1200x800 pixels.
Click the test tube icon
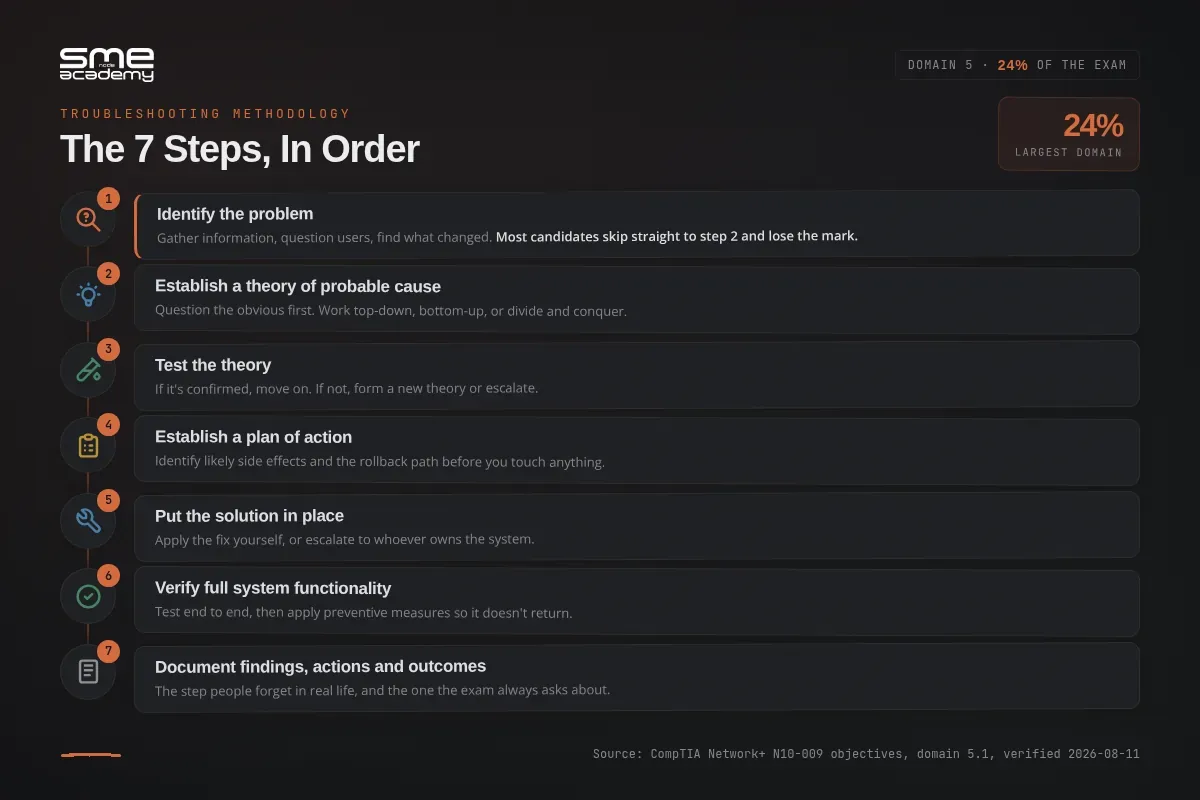(88, 370)
